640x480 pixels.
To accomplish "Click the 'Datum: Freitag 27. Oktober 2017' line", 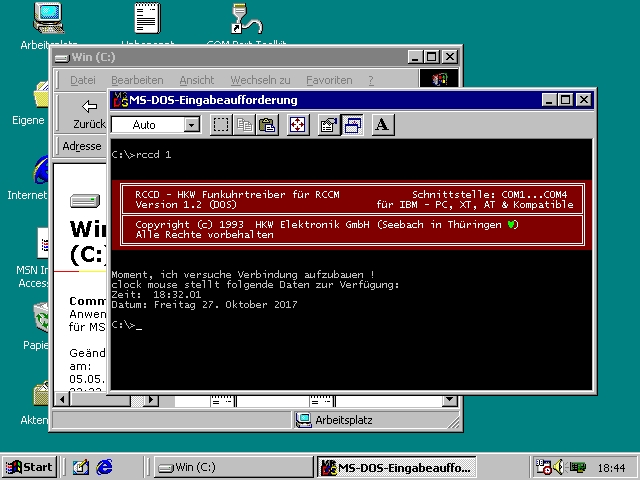I will (204, 305).
